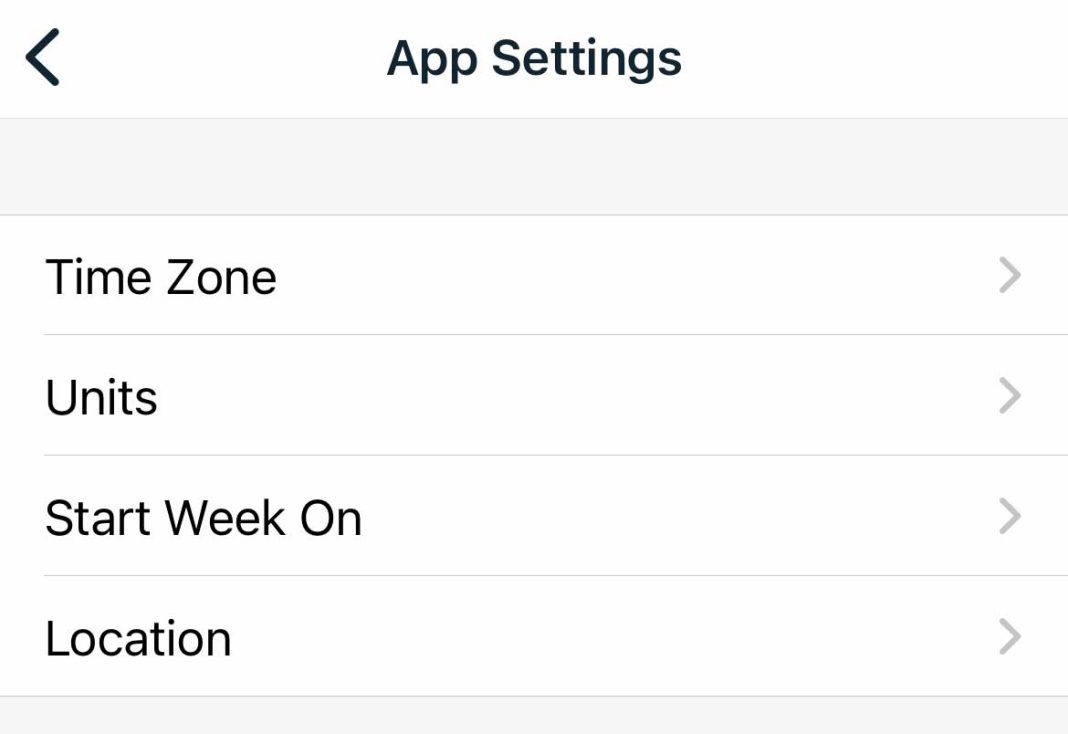Tap empty middle of Location row

point(600,638)
